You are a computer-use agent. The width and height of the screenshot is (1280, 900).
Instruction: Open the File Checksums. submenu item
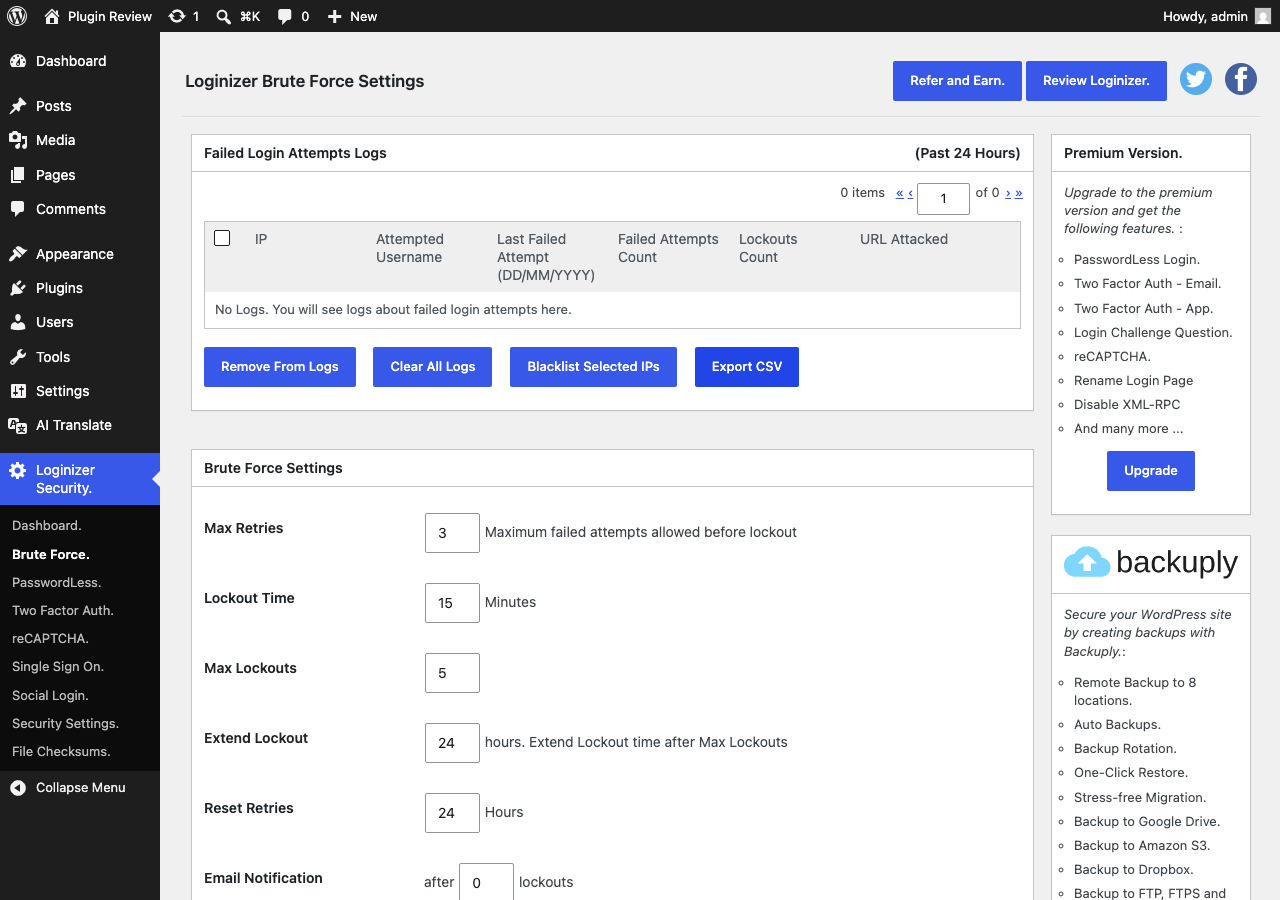click(x=80, y=751)
